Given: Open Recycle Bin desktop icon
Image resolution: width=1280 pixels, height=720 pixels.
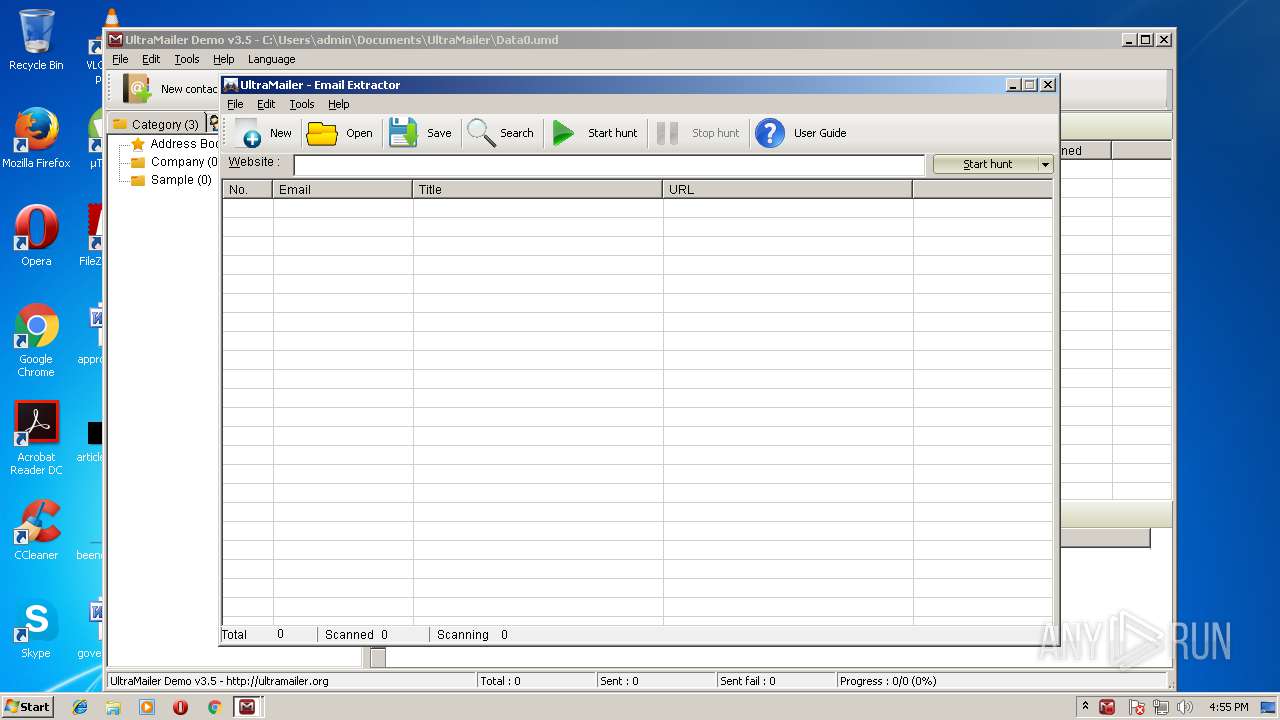Looking at the screenshot, I should click(36, 40).
